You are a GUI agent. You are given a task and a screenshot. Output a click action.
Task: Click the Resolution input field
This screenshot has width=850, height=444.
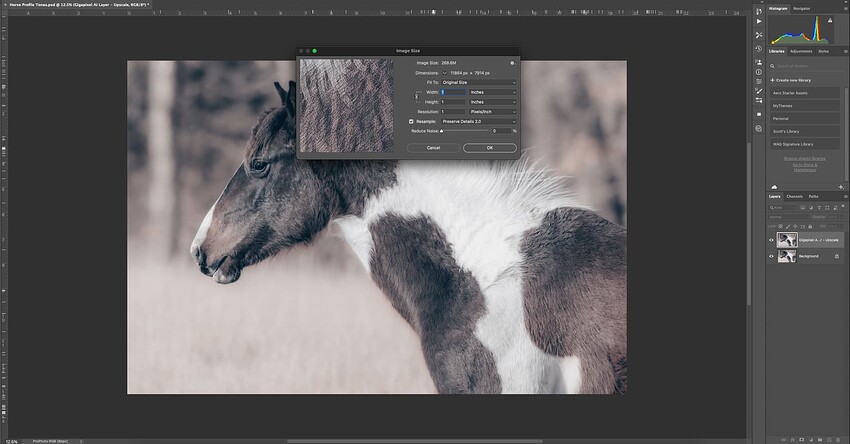tap(453, 112)
